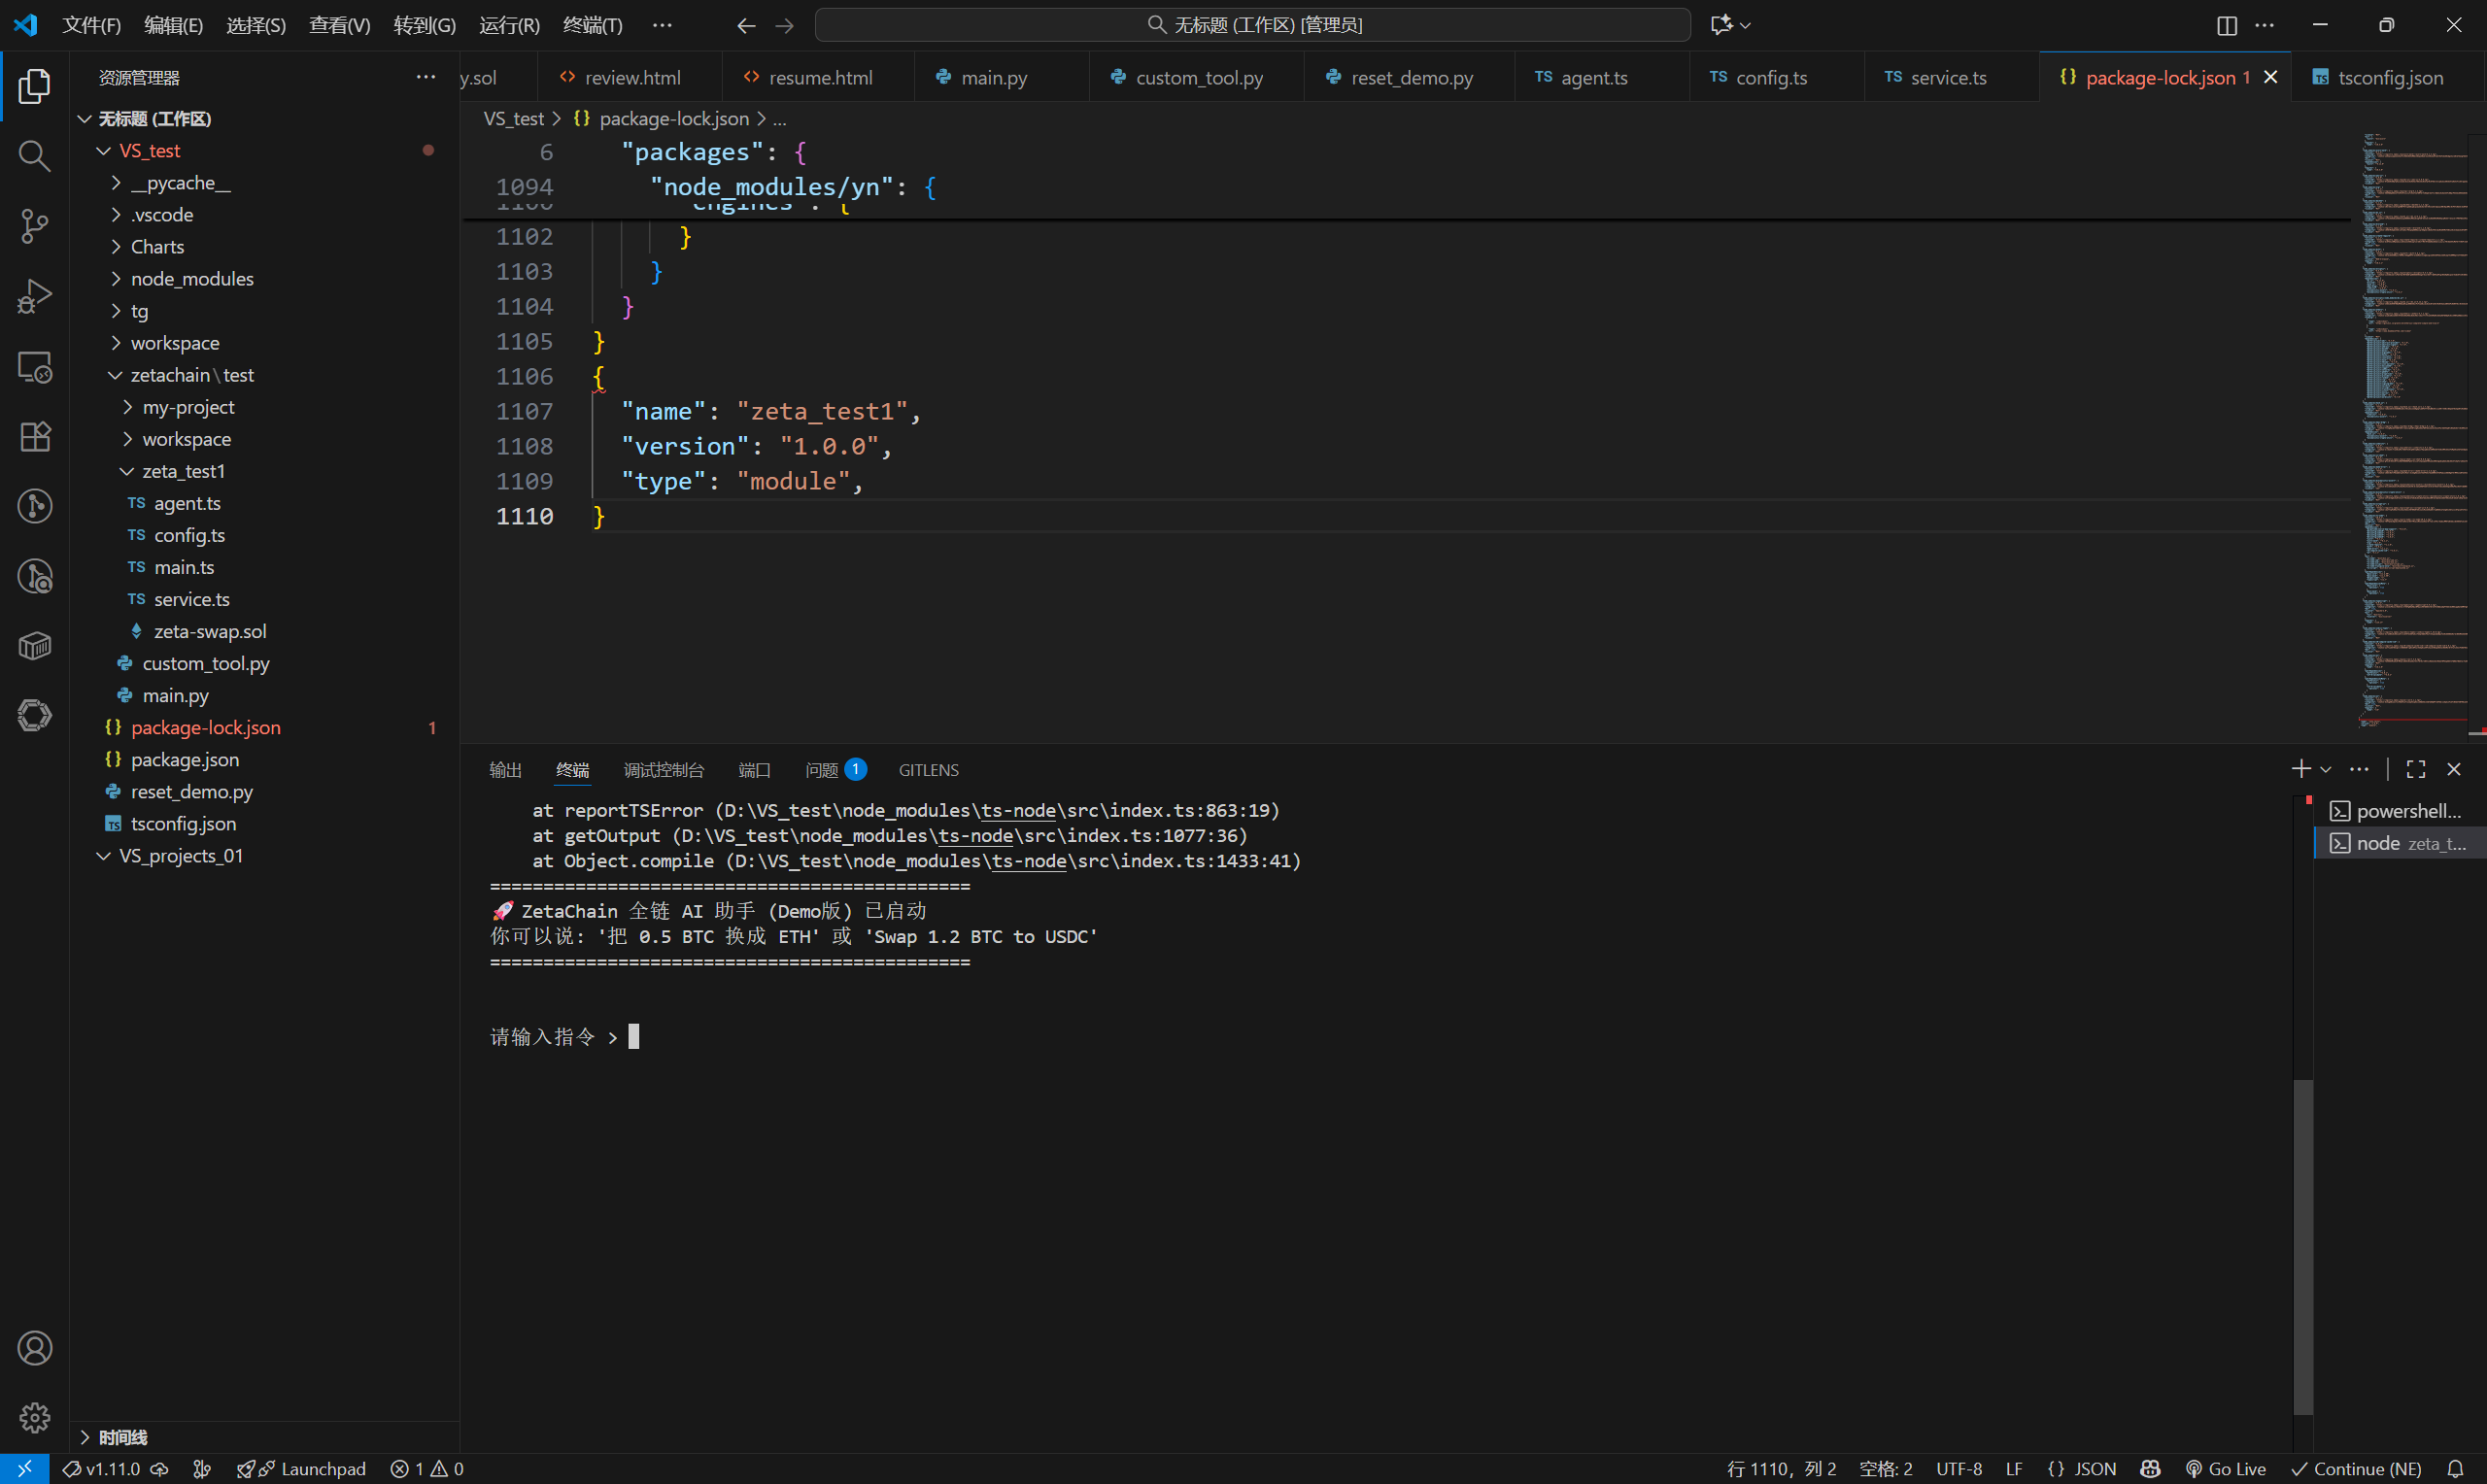Switch to the custom_tool.py tab

(x=1198, y=78)
